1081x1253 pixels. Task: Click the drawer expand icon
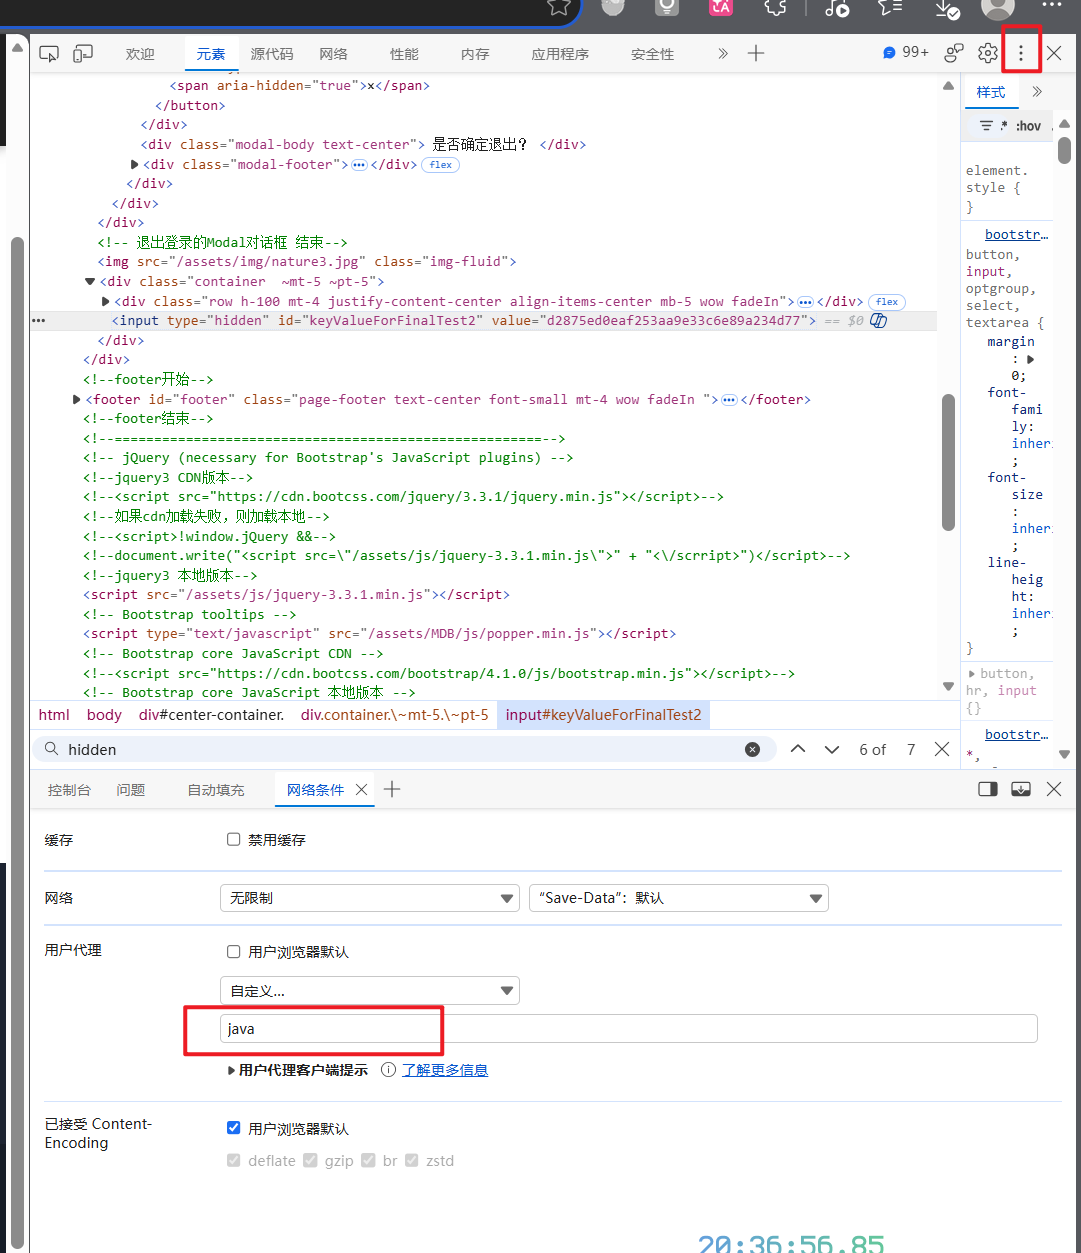pyautogui.click(x=1021, y=789)
